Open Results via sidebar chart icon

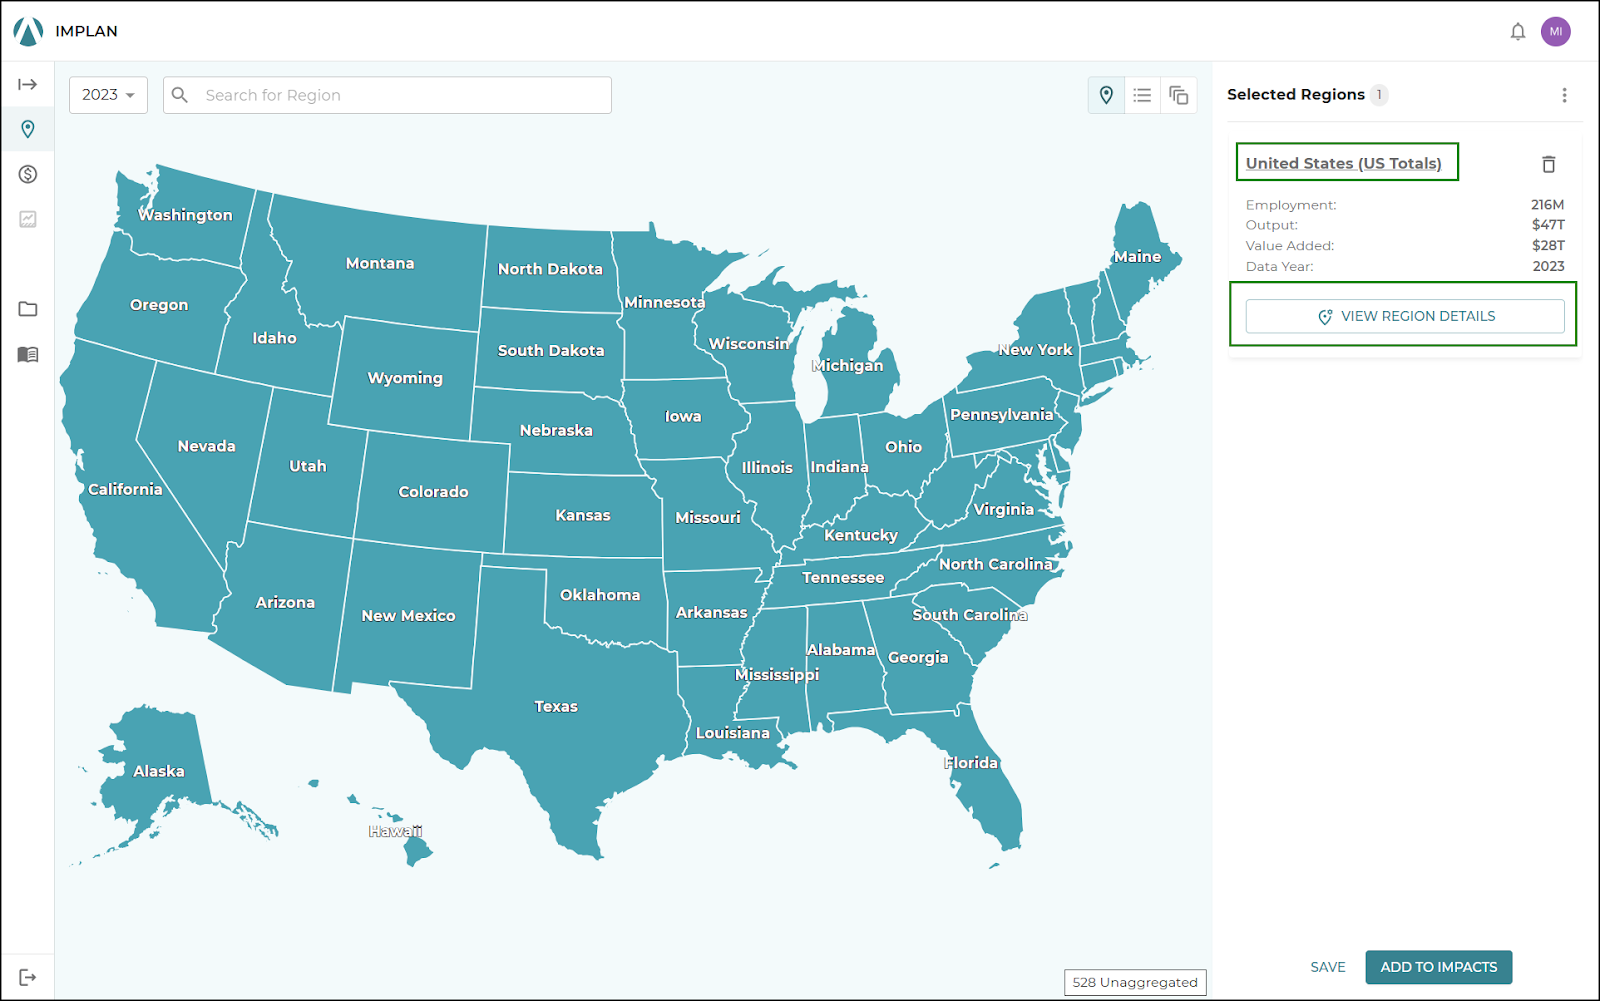coord(28,219)
